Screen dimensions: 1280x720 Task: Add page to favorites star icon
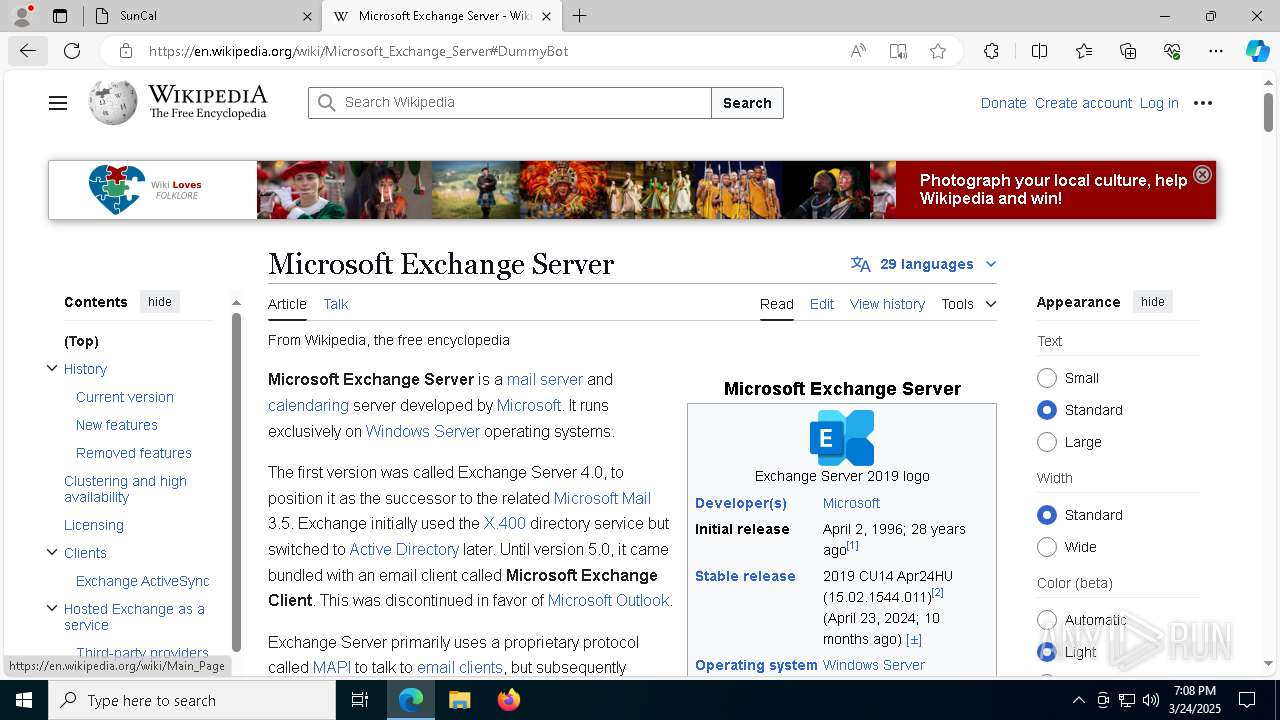938,51
